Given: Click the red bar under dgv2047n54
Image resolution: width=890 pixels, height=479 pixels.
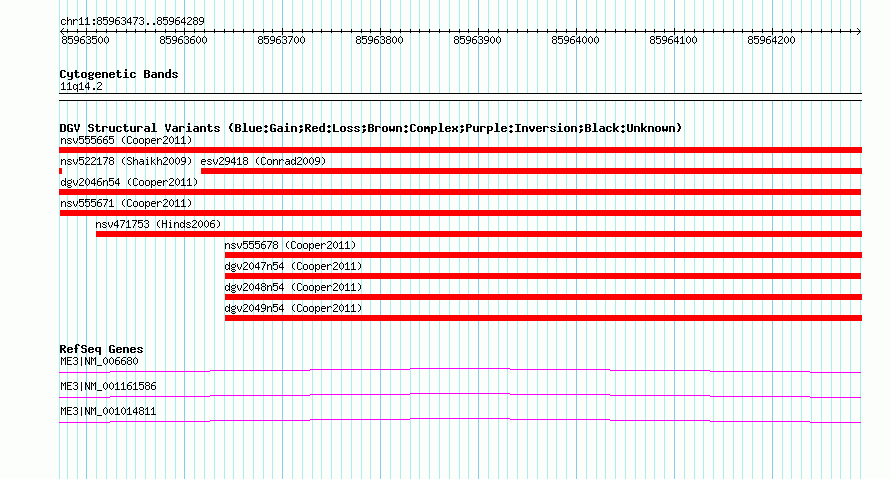Looking at the screenshot, I should (x=543, y=276).
